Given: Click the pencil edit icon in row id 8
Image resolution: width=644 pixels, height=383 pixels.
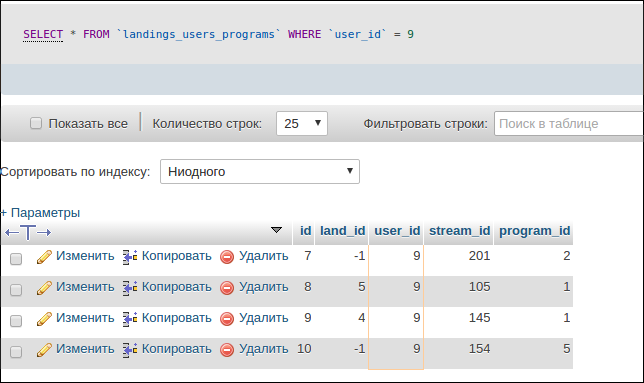Looking at the screenshot, I should [44, 288].
